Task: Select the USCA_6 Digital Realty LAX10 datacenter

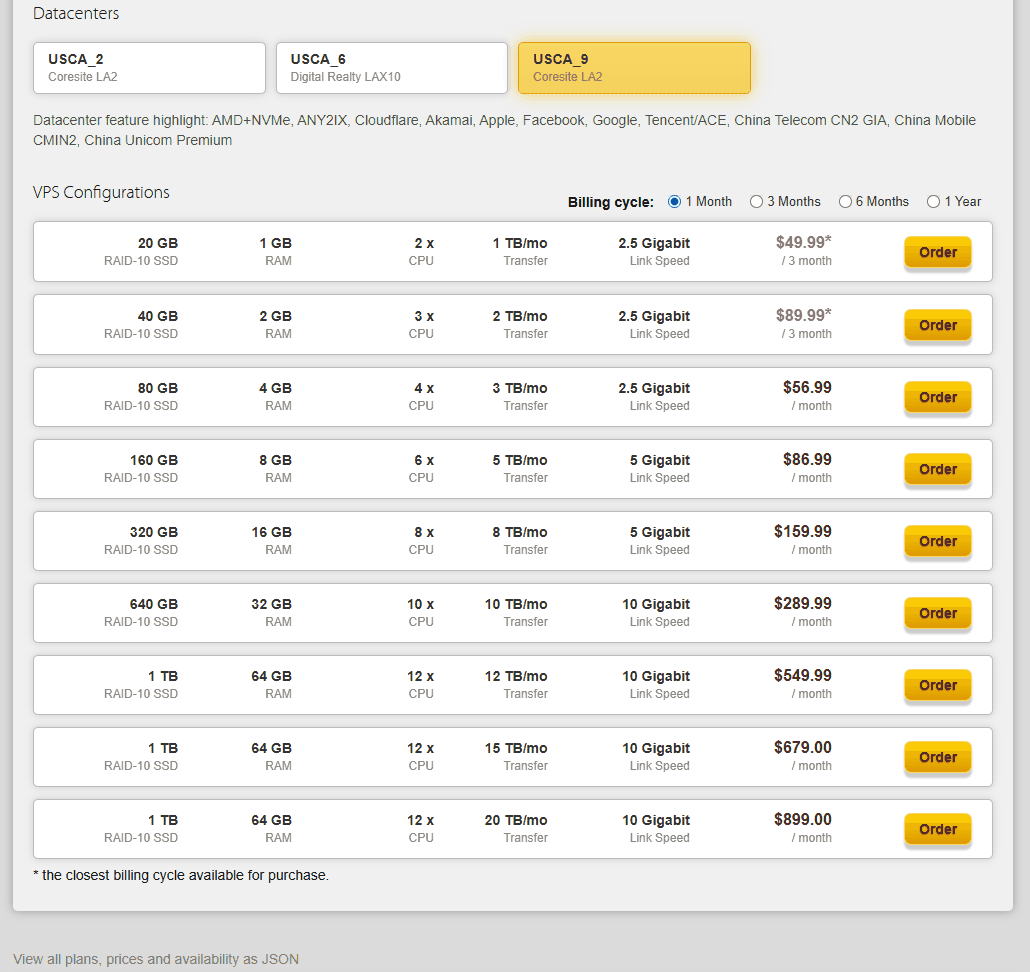Action: click(x=392, y=68)
